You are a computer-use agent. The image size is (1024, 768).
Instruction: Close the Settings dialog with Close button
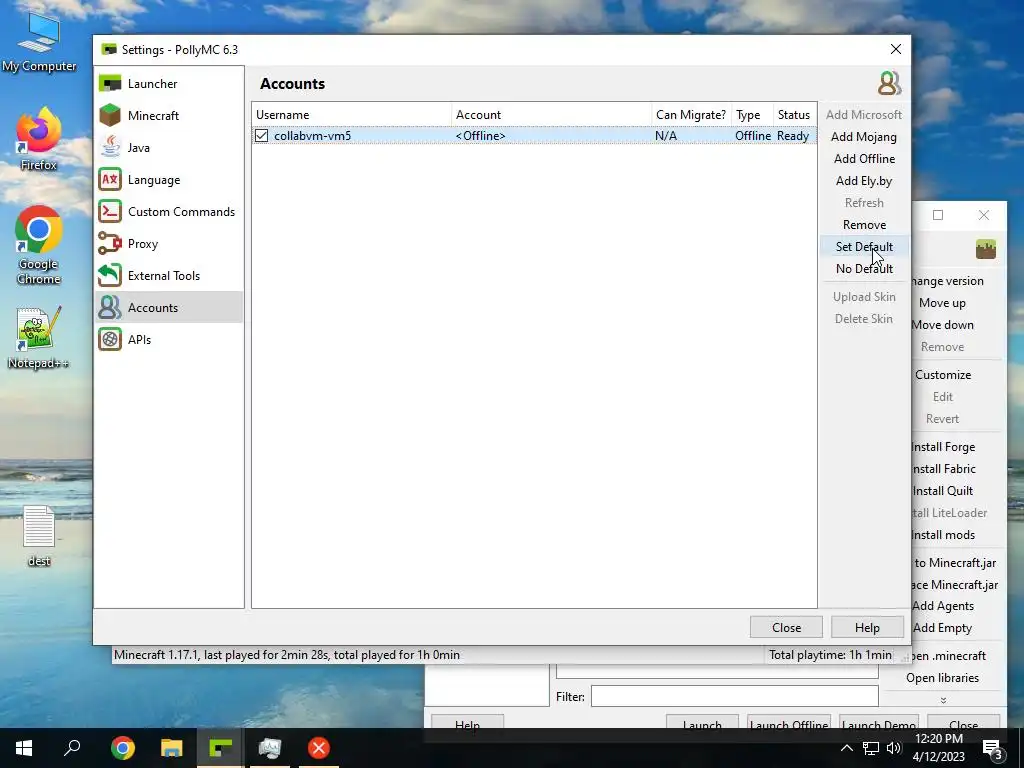786,628
